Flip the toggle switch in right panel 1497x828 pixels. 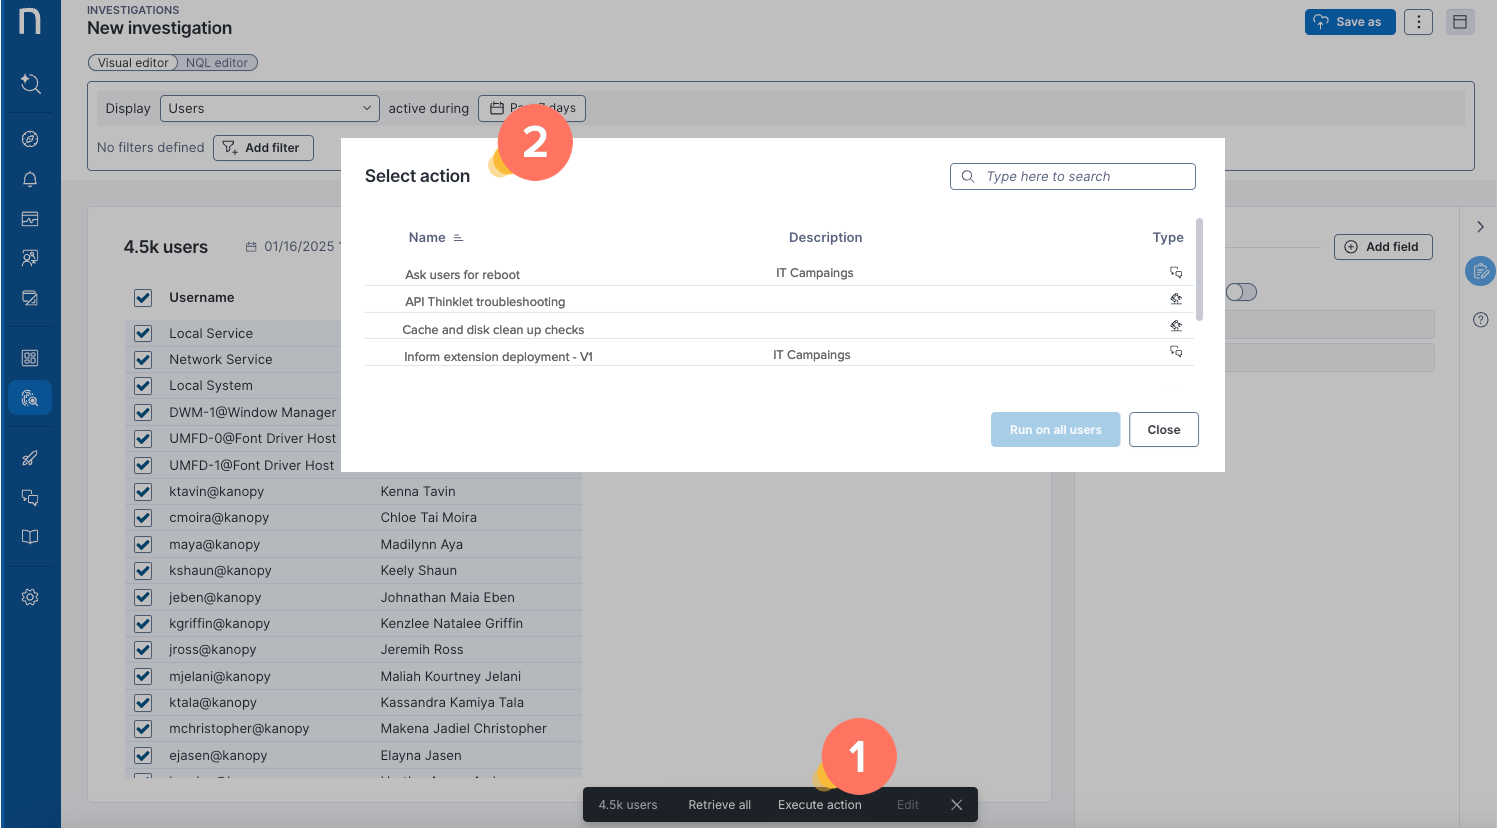point(1241,292)
